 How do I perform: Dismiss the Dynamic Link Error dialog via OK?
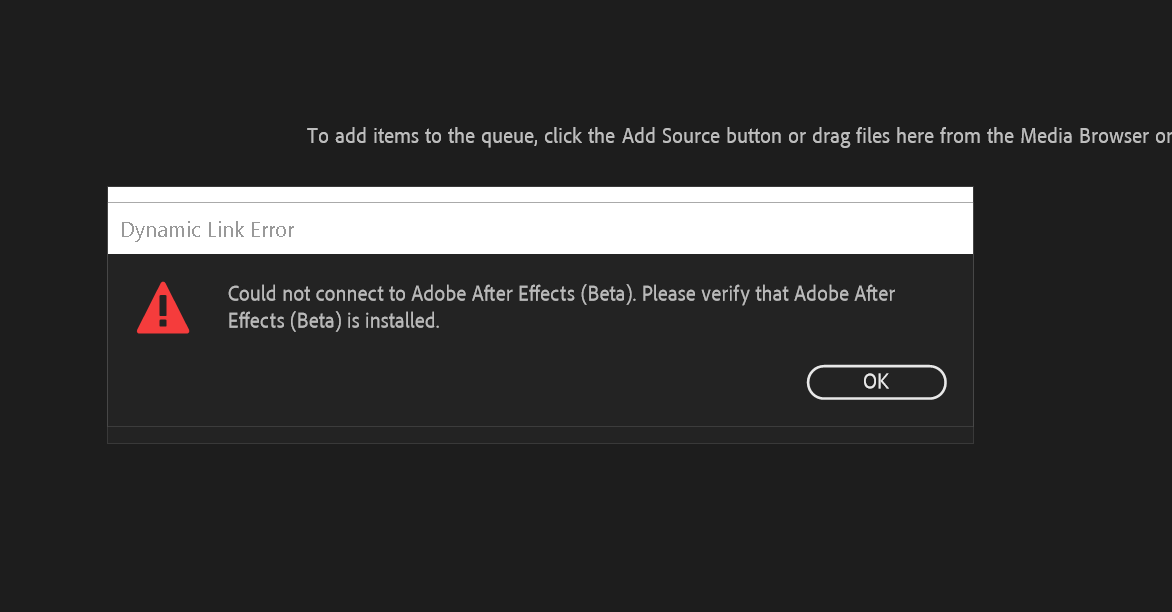click(x=876, y=382)
